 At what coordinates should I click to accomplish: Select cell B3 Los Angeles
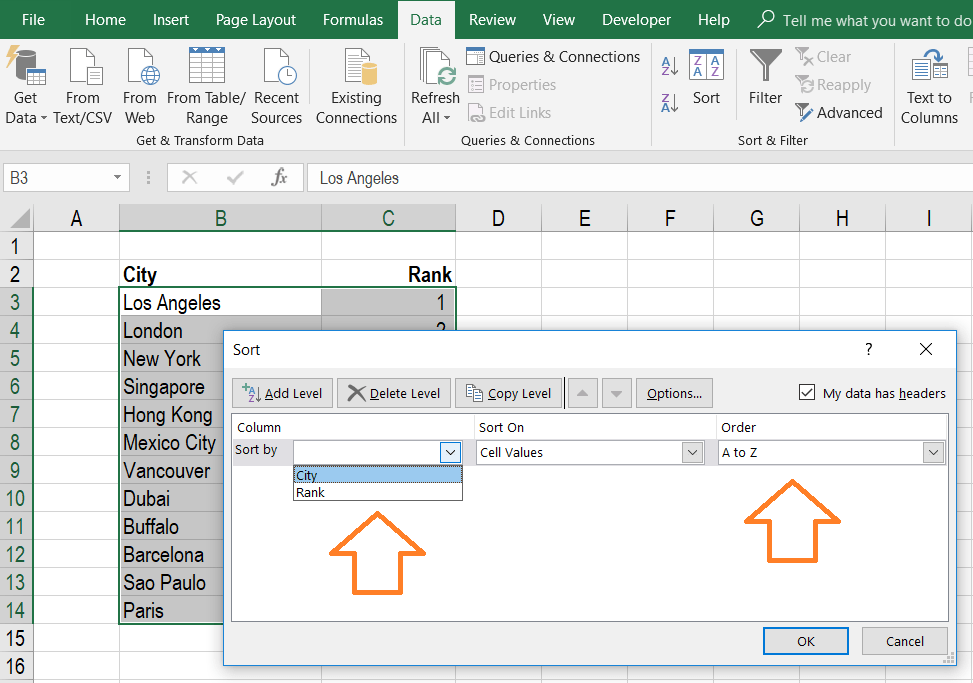[x=220, y=302]
